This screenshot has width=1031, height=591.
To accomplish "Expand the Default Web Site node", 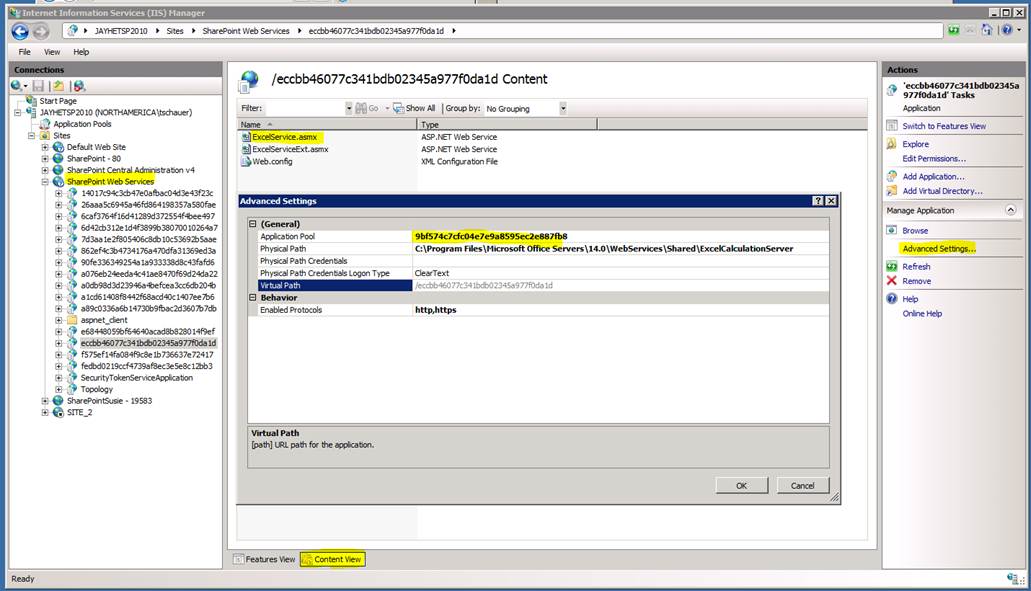I will coord(45,147).
